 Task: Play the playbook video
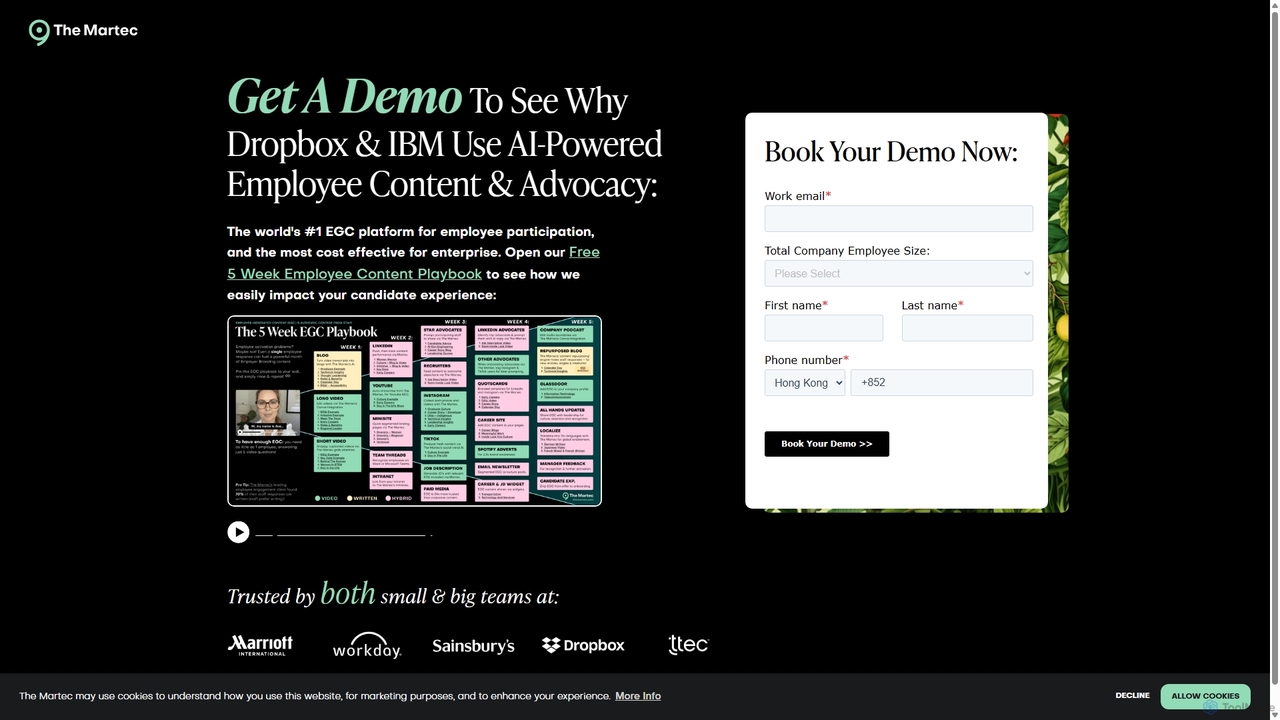[238, 532]
